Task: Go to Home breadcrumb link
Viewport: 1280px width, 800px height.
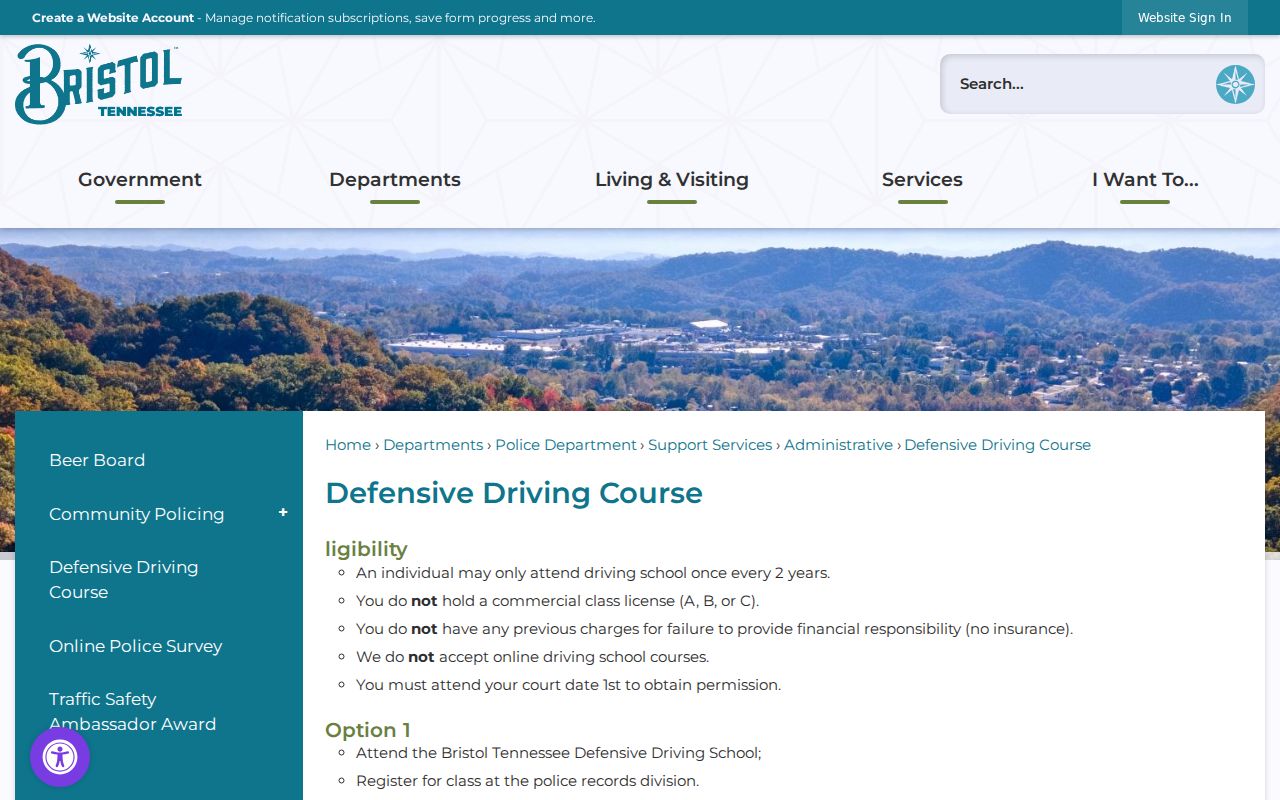Action: (348, 445)
